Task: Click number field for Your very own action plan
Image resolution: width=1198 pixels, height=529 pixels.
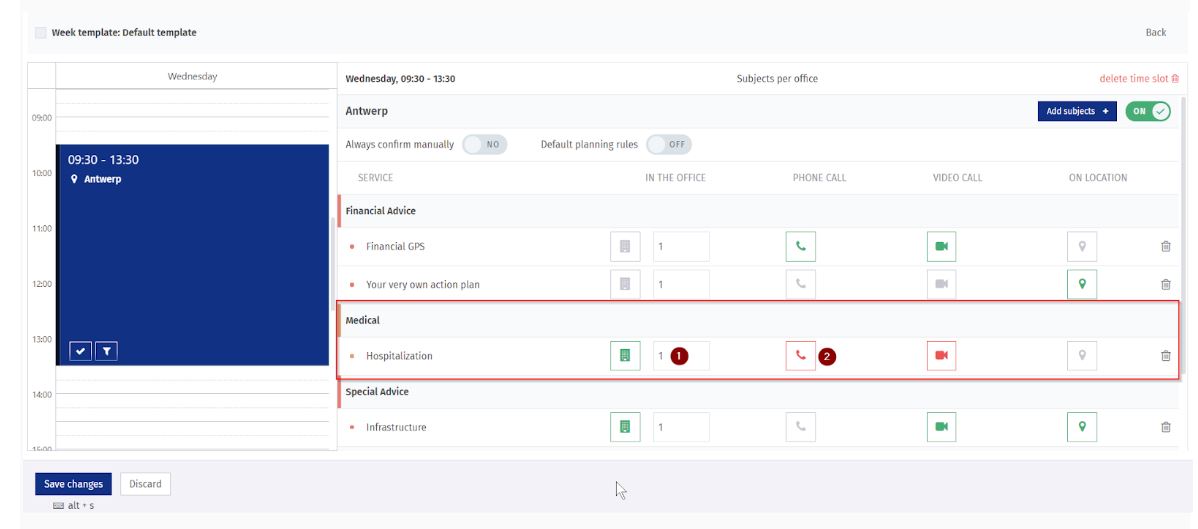Action: [x=681, y=284]
